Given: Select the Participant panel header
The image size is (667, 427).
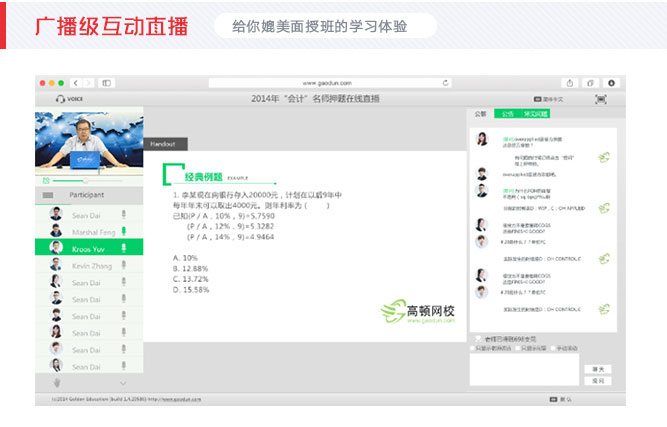Looking at the screenshot, I should (89, 195).
